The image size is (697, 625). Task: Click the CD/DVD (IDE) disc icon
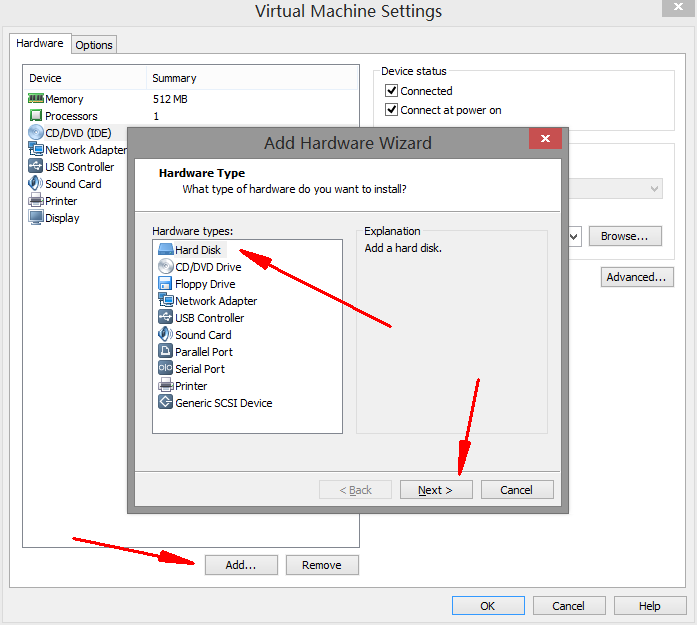(x=36, y=132)
